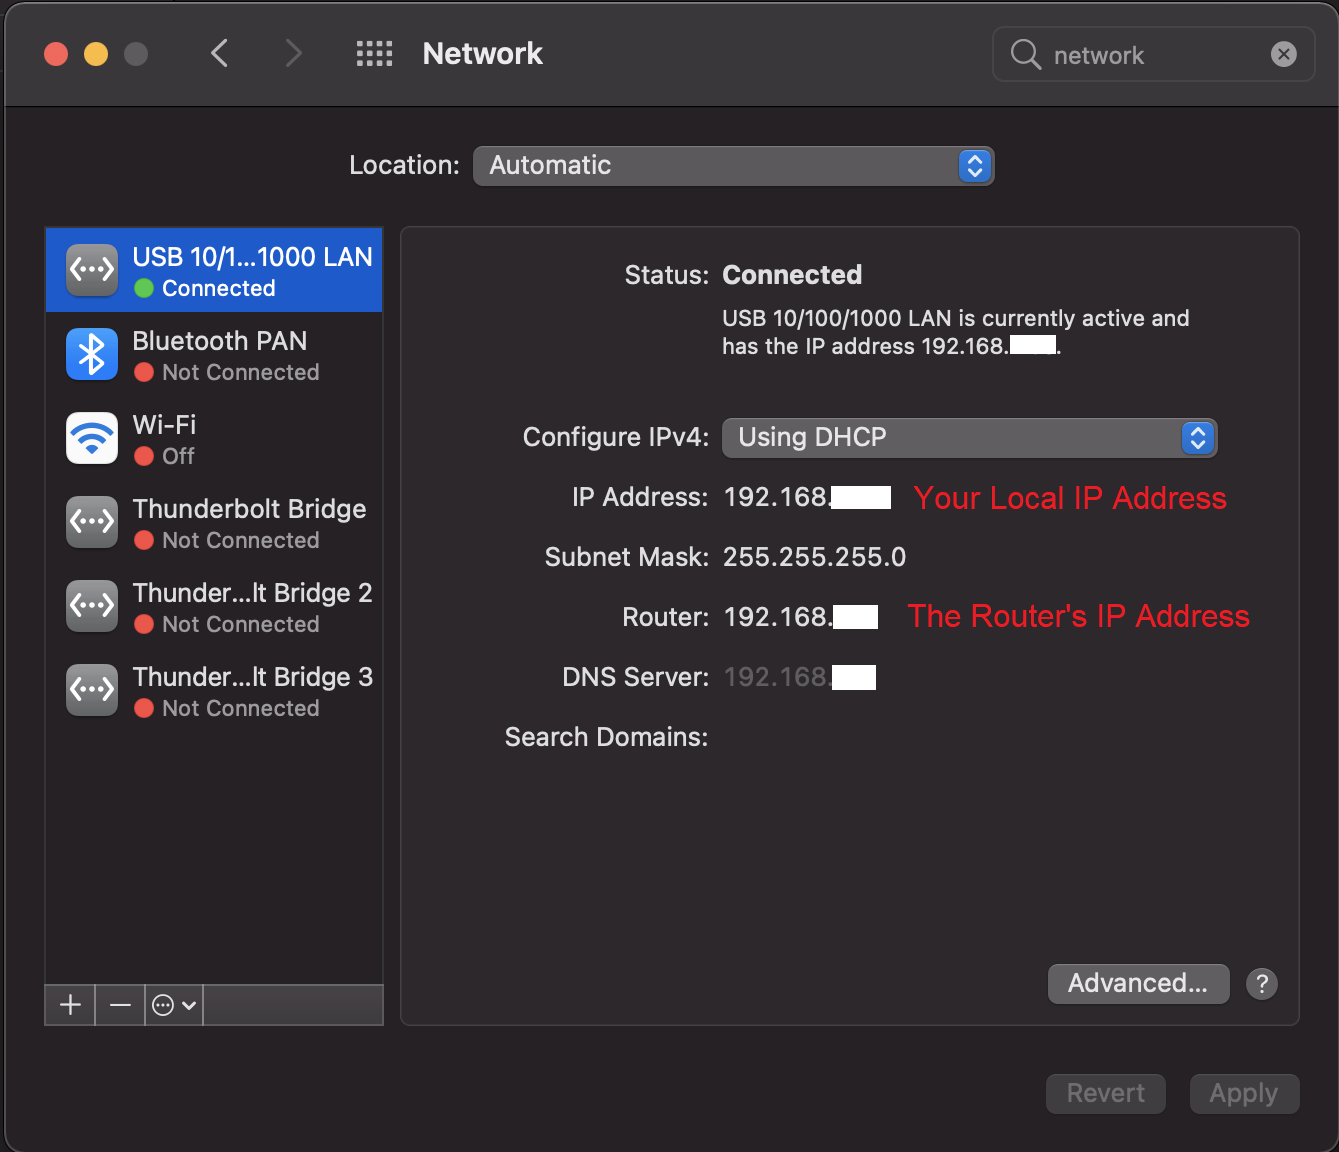Open help with question mark button
This screenshot has height=1152, width=1339.
coord(1262,984)
